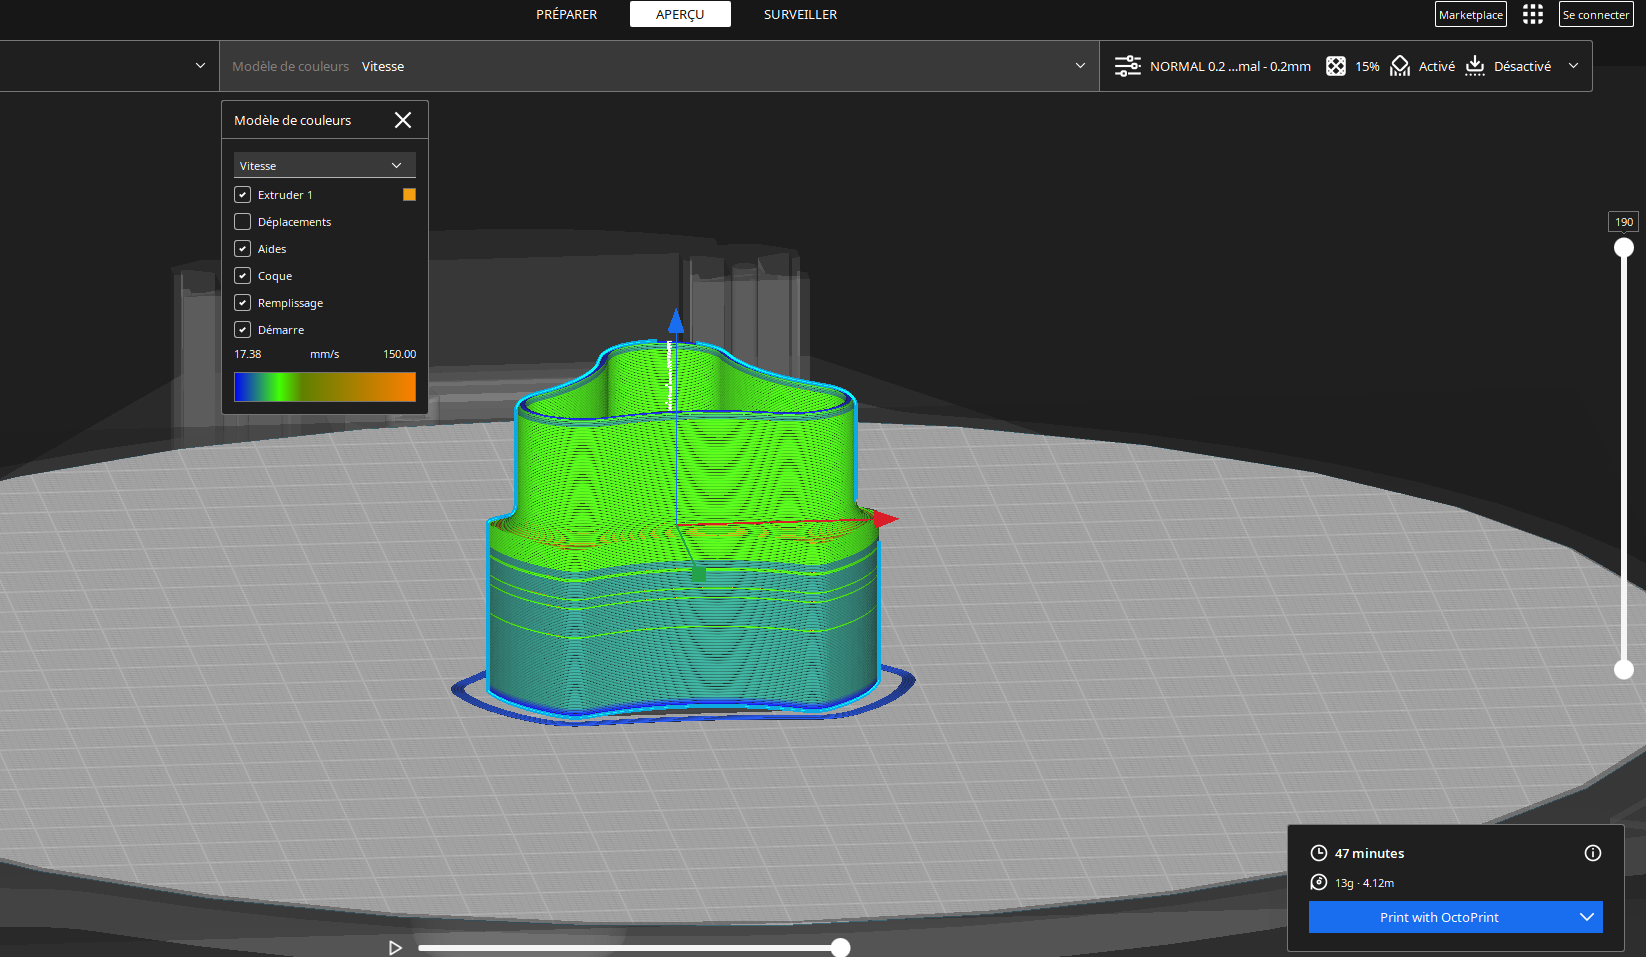Open Print with OctoPrint output options arrow
This screenshot has height=957, width=1646.
tap(1586, 917)
